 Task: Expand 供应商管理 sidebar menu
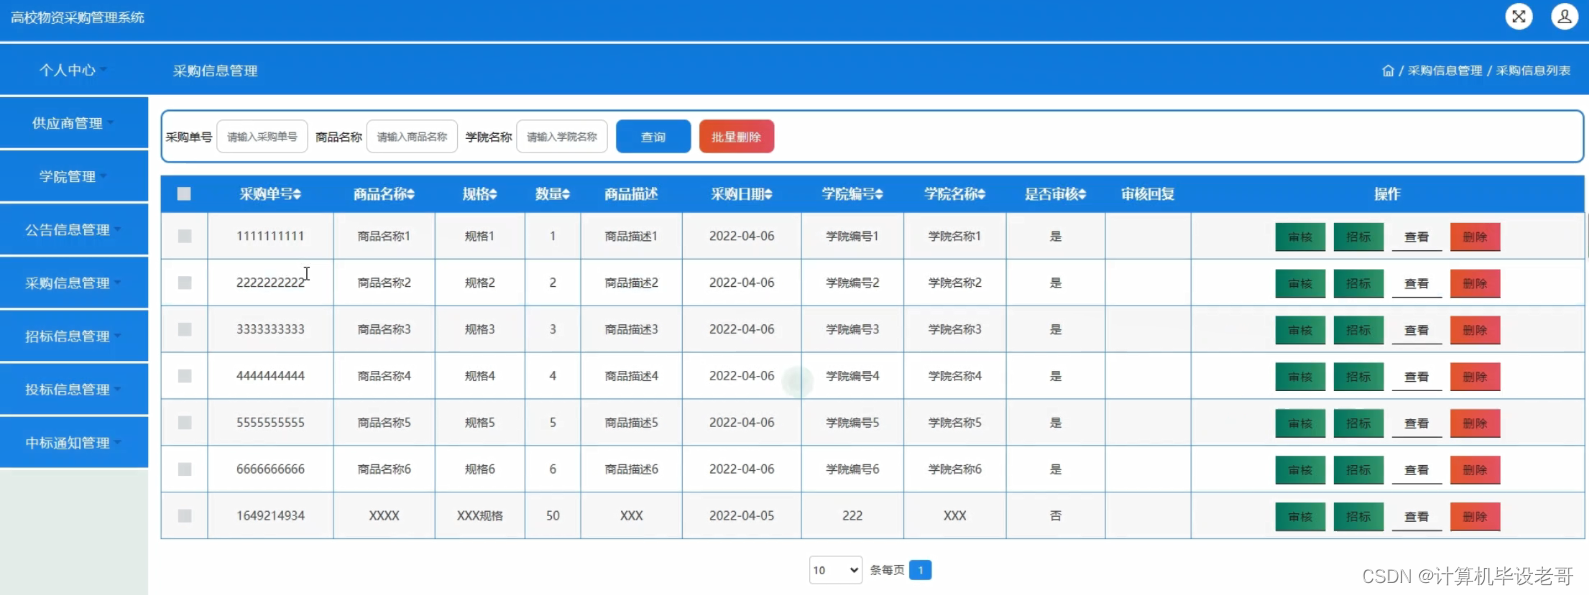coord(74,123)
